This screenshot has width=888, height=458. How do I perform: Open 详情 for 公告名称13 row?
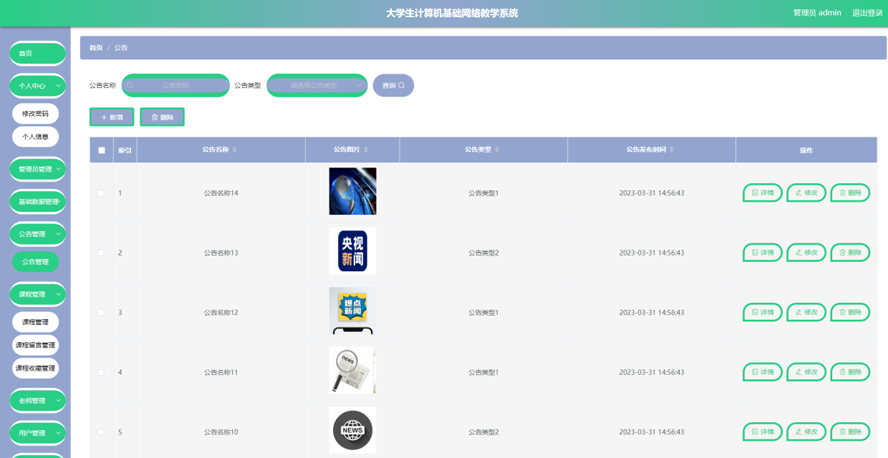point(762,252)
